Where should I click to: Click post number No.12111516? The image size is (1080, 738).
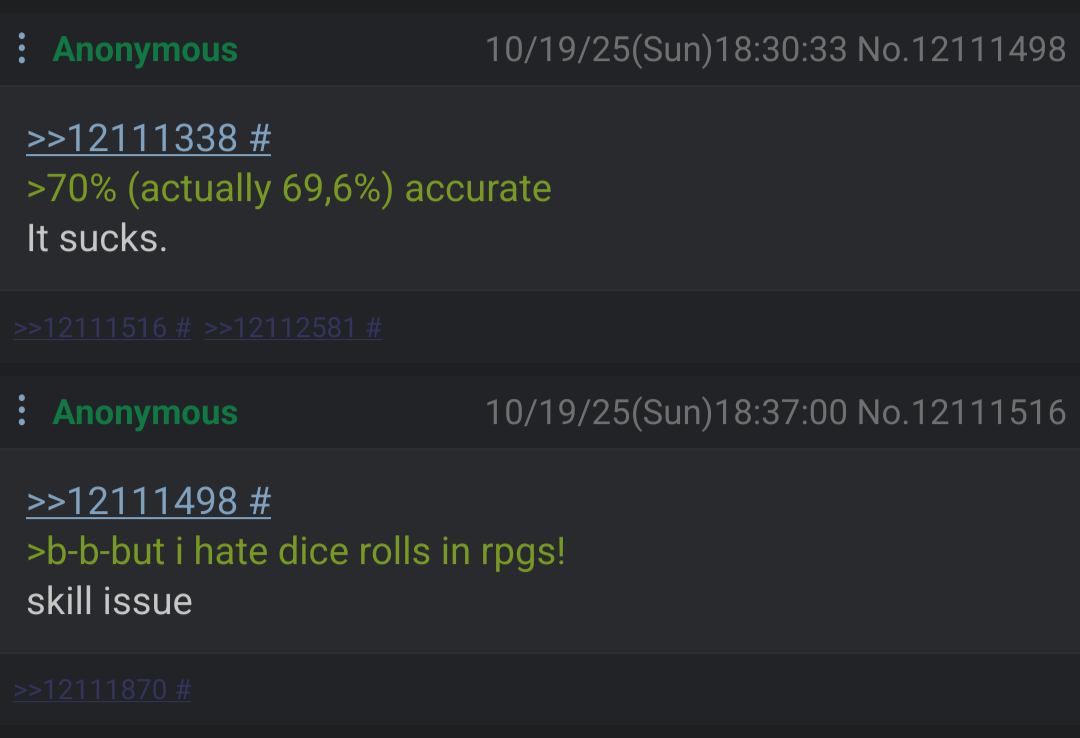(x=962, y=412)
